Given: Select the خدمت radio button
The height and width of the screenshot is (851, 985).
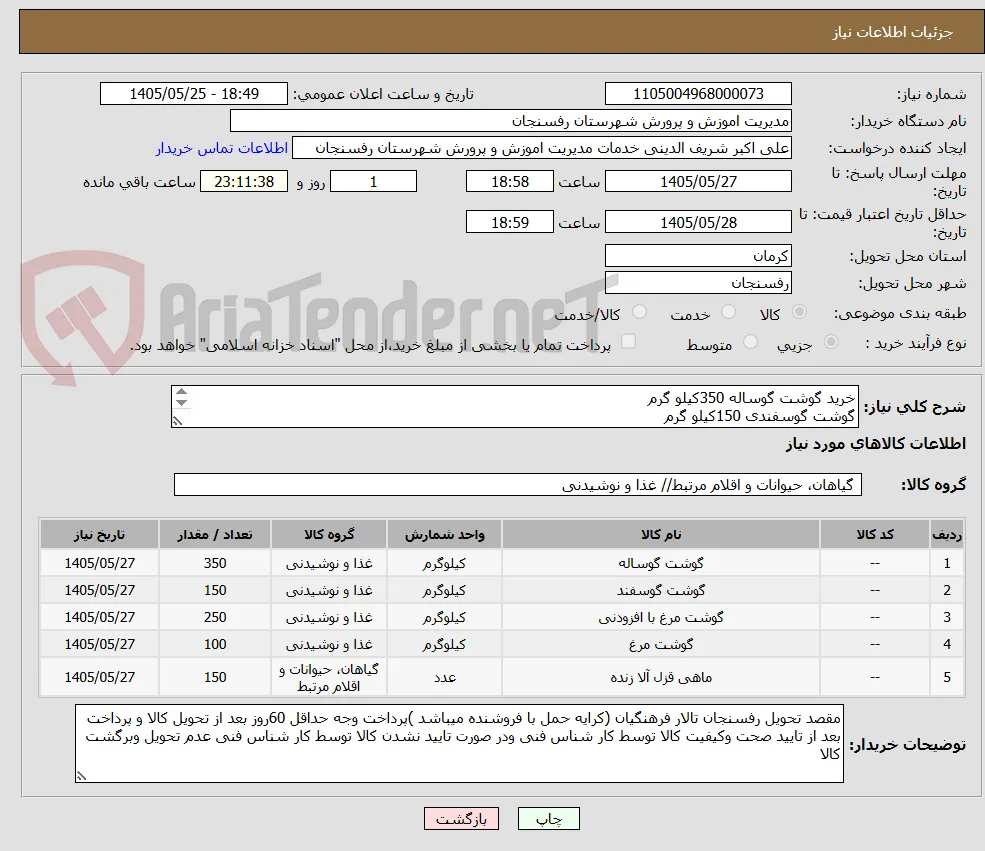Looking at the screenshot, I should [x=729, y=312].
